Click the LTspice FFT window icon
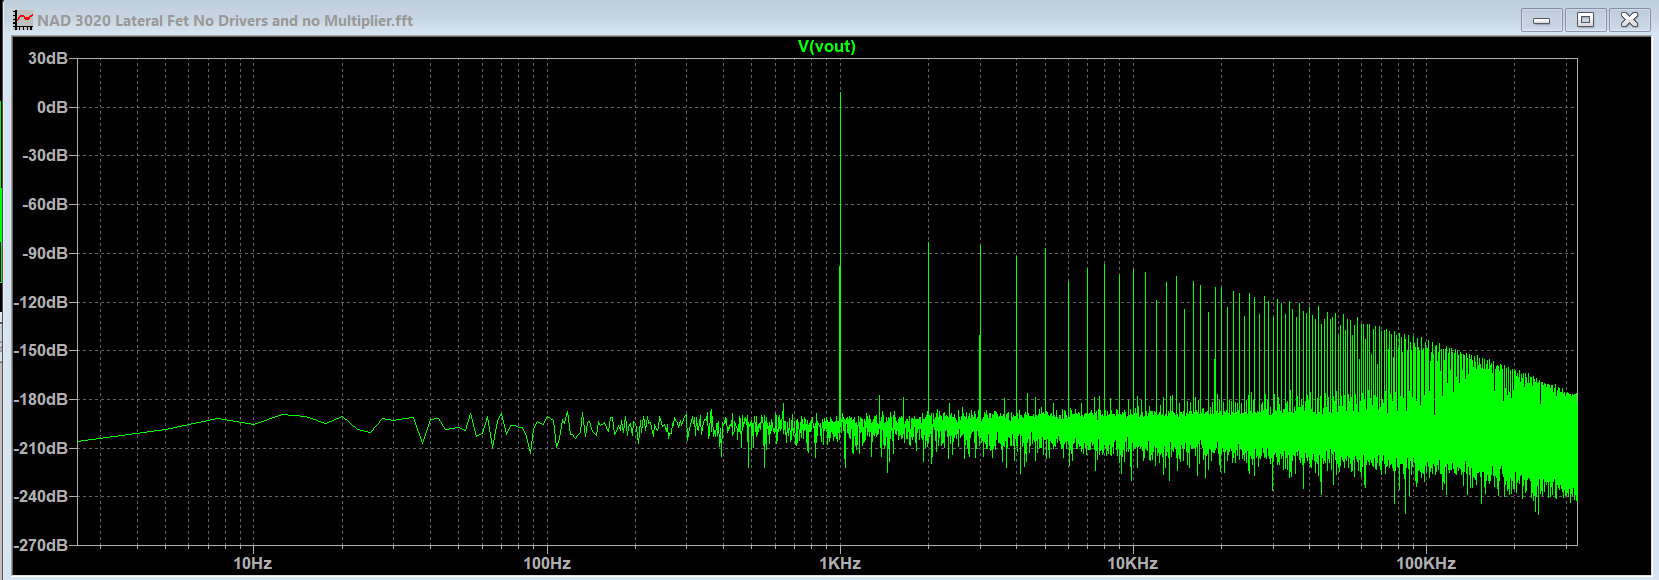 (x=23, y=20)
